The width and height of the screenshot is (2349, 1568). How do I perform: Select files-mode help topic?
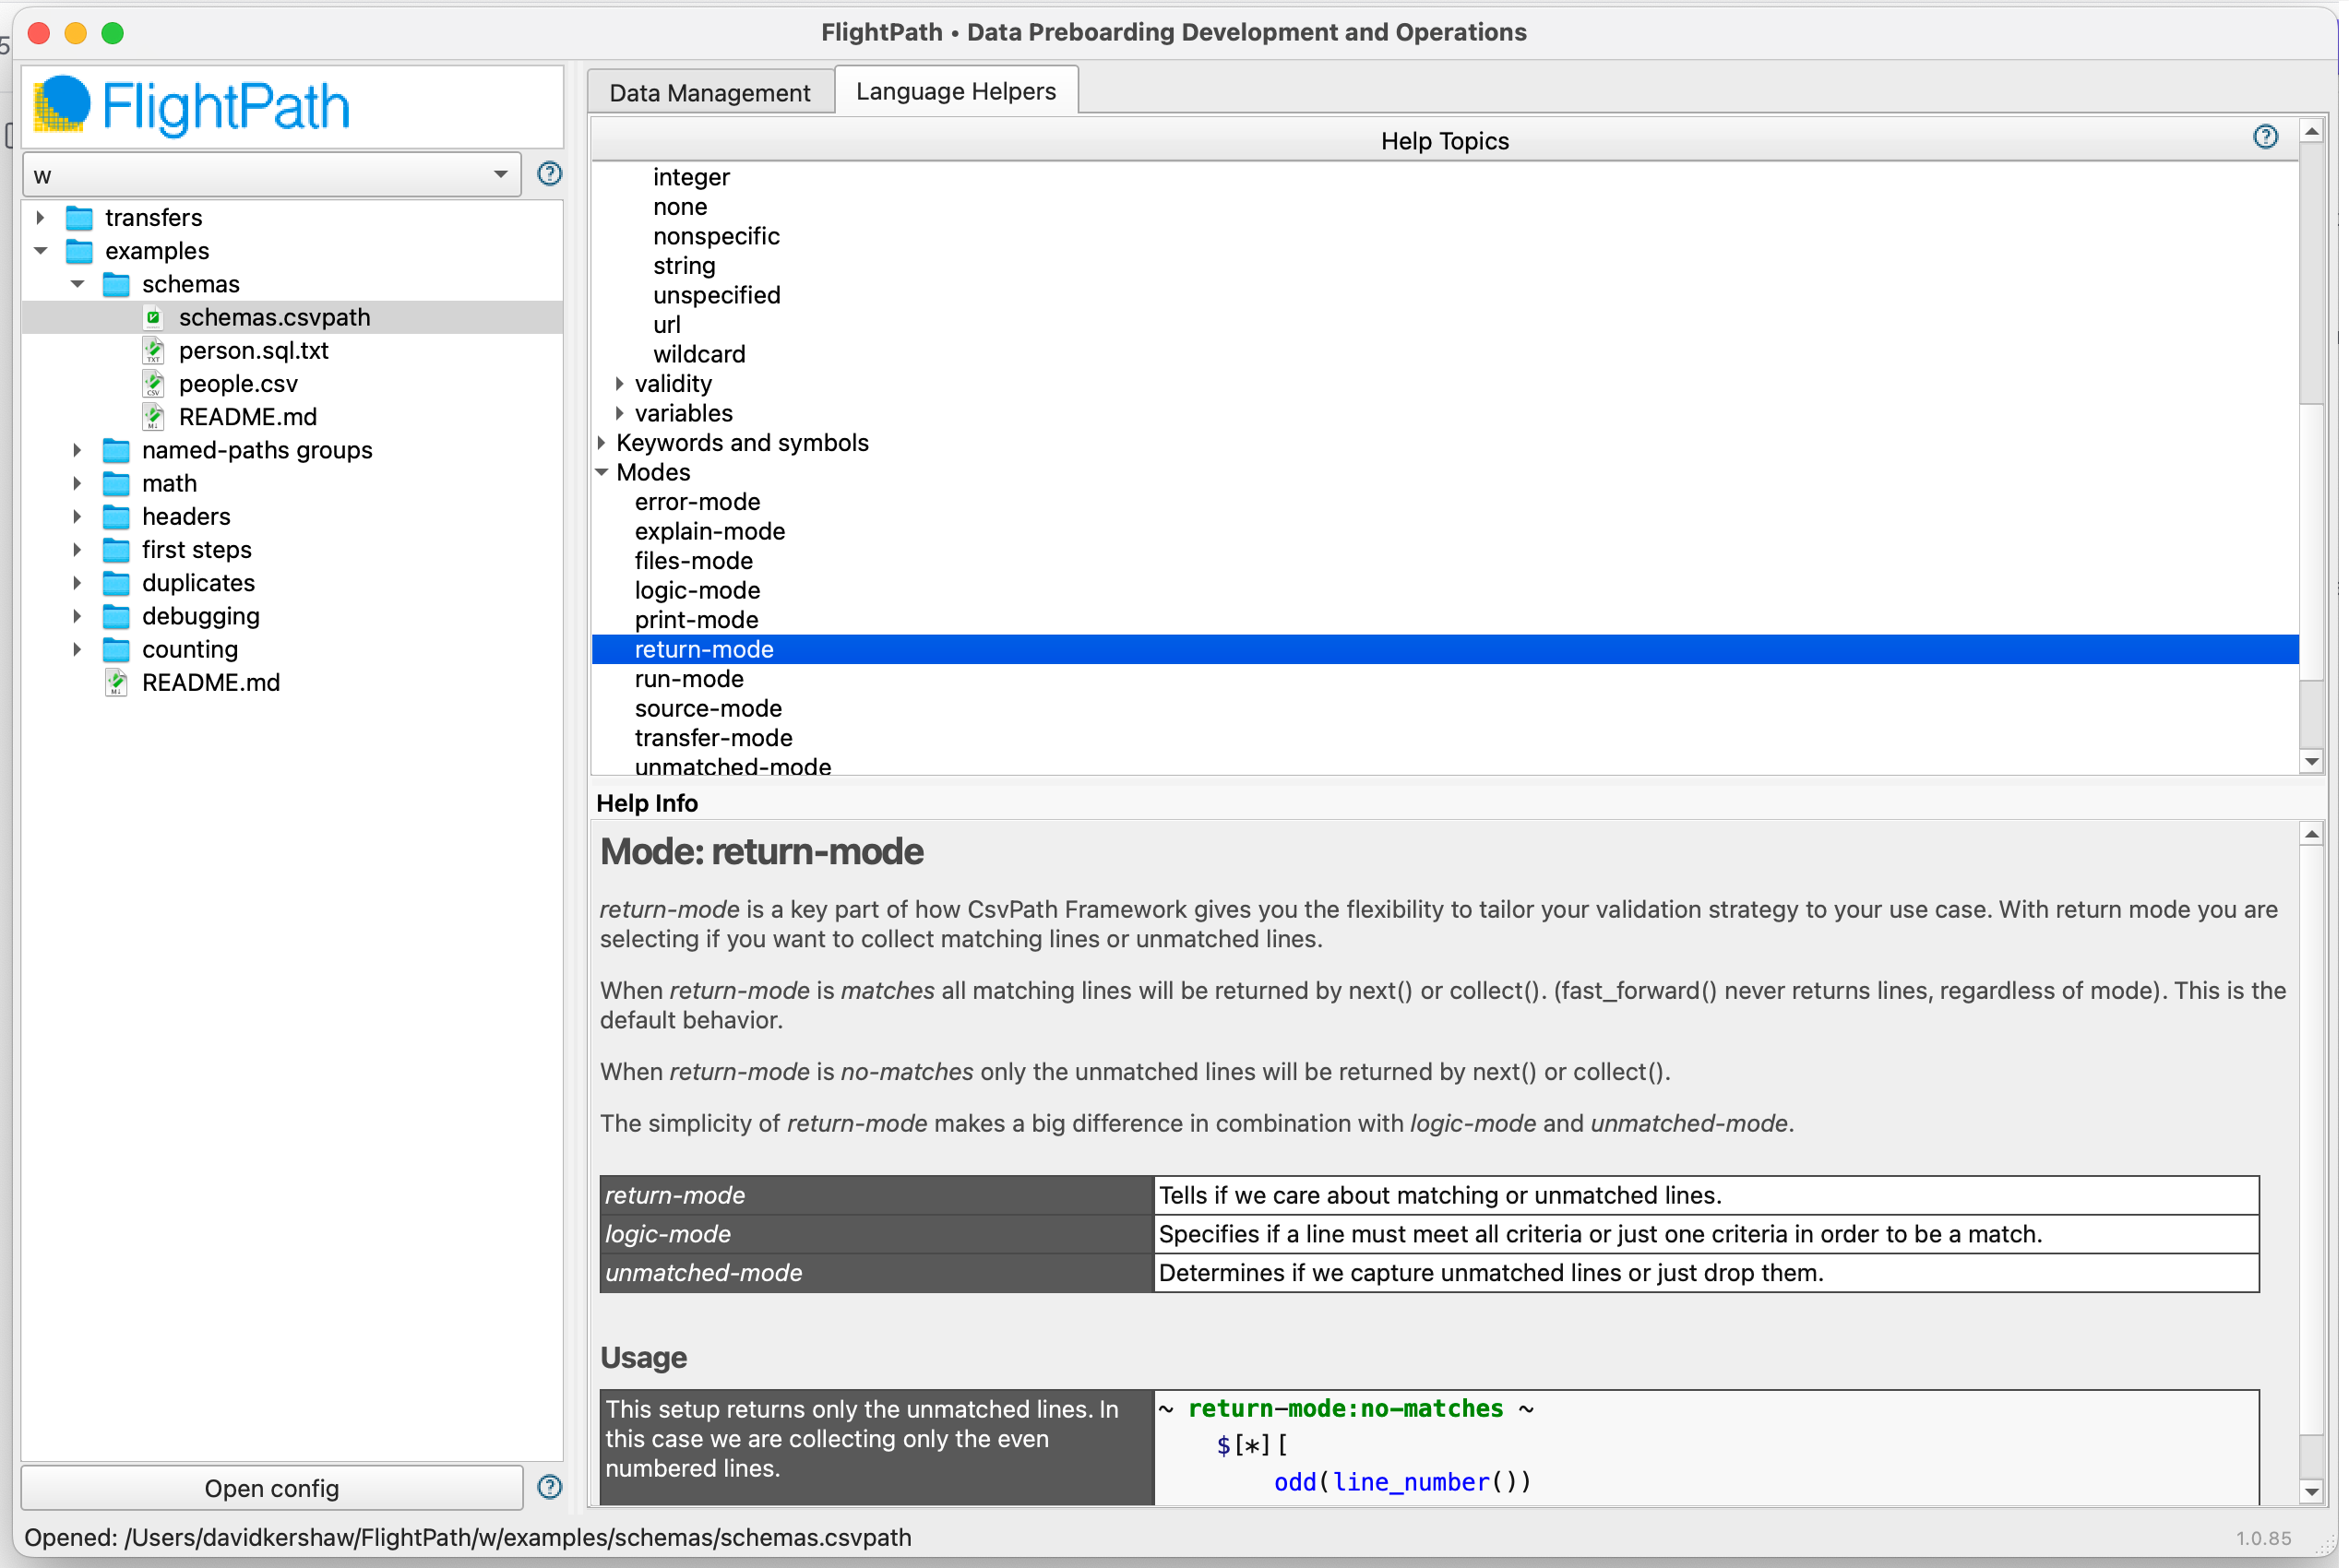[696, 562]
